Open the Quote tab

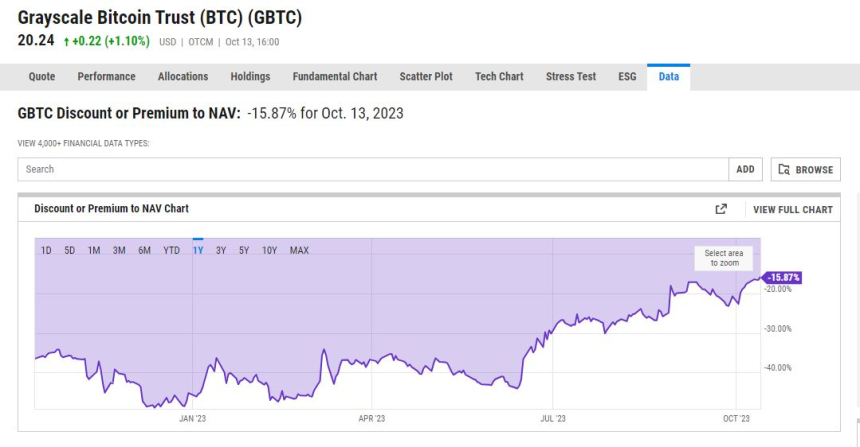click(42, 77)
